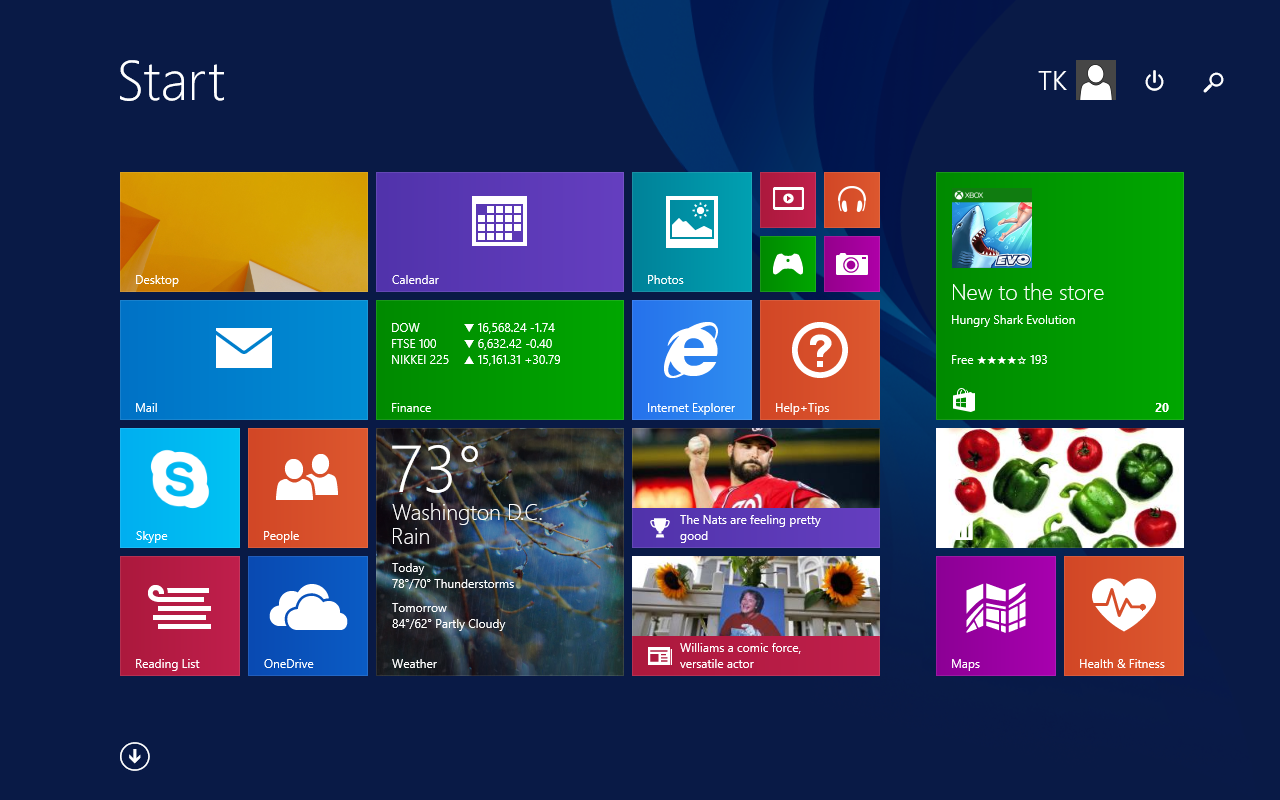The width and height of the screenshot is (1280, 800).
Task: Click the Tomorrow Partly Cloudy forecast text
Action: [449, 616]
